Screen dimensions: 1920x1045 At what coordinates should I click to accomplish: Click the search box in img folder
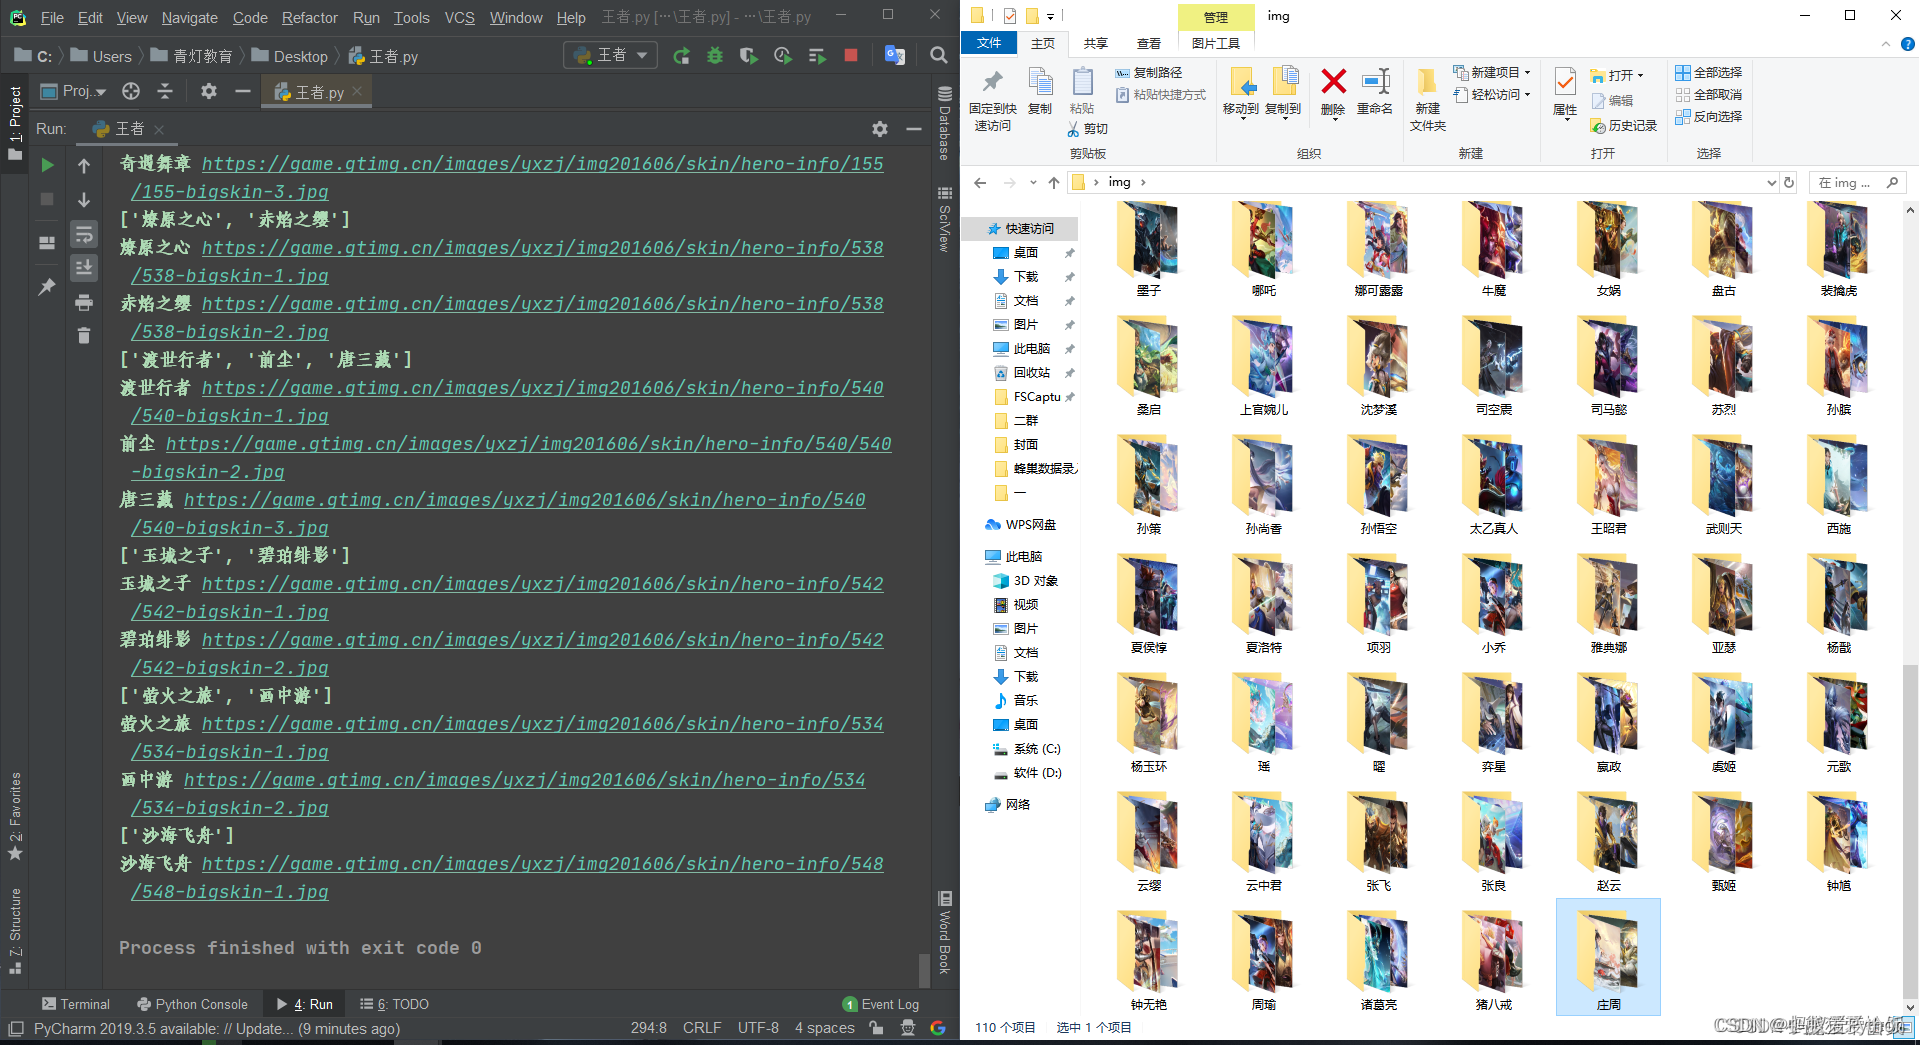tap(1859, 182)
